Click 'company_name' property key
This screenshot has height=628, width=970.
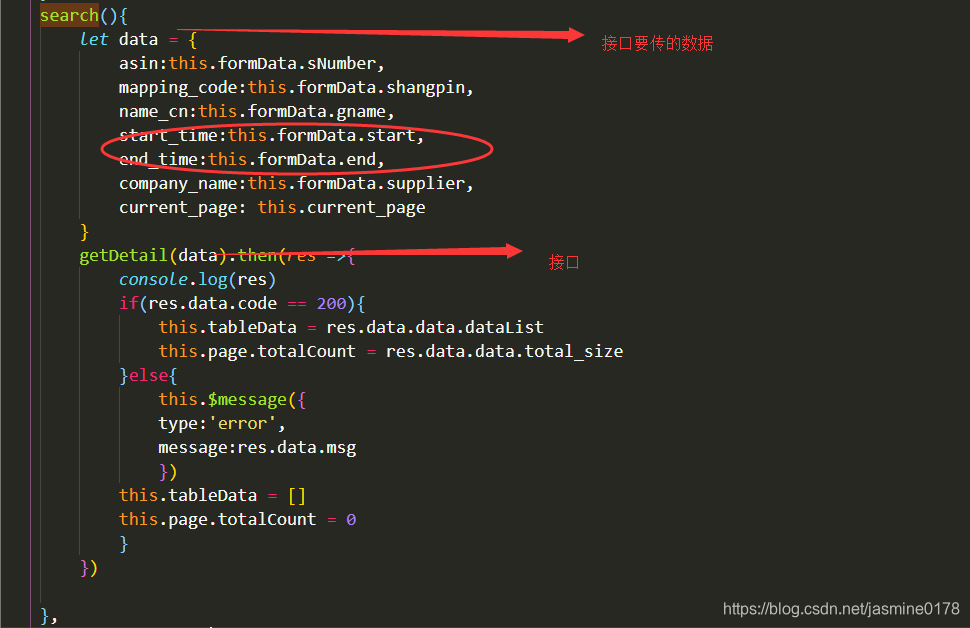tap(178, 184)
